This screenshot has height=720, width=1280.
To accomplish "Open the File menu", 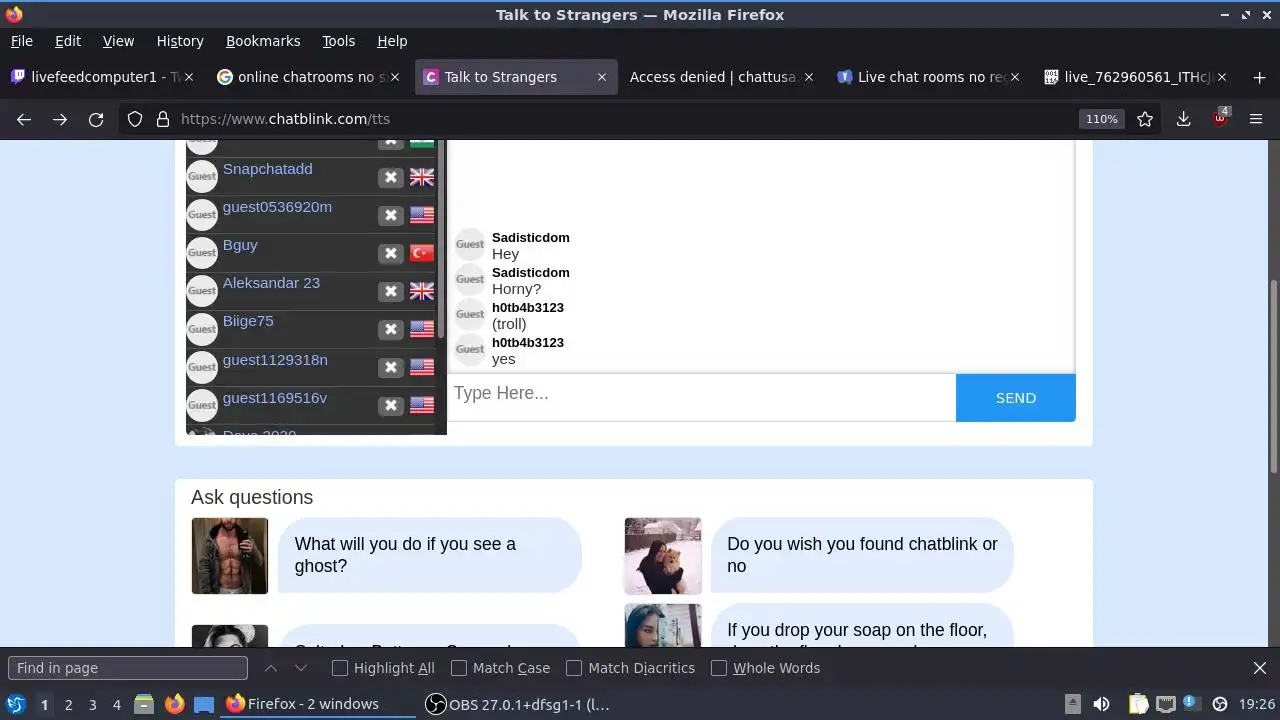I will 21,41.
